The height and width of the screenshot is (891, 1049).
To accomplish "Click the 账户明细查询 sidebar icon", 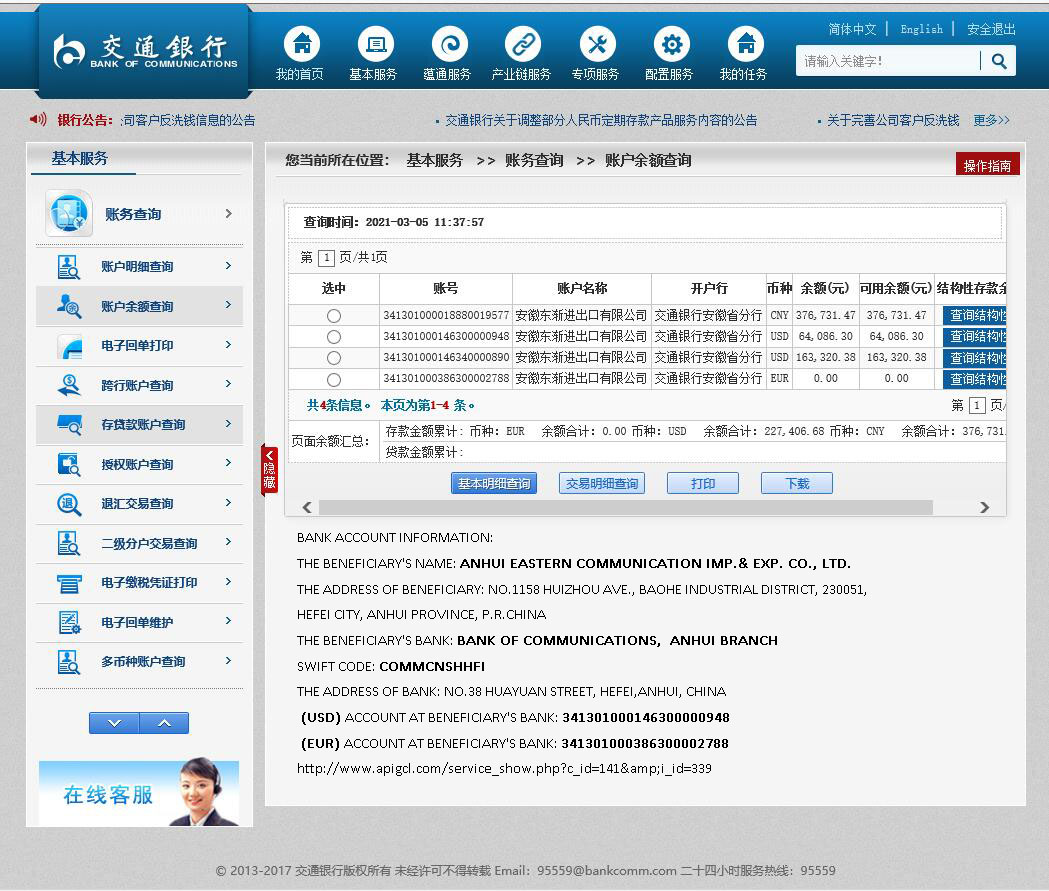I will [x=68, y=266].
